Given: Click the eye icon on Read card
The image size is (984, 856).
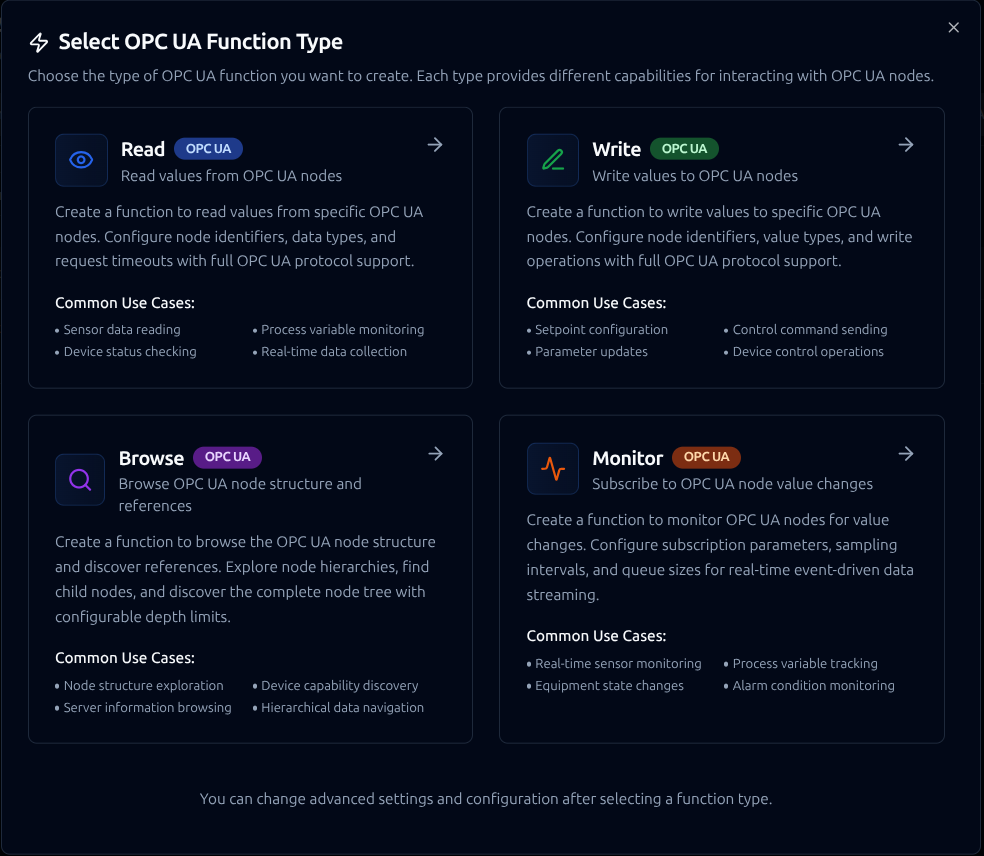Looking at the screenshot, I should tap(81, 160).
